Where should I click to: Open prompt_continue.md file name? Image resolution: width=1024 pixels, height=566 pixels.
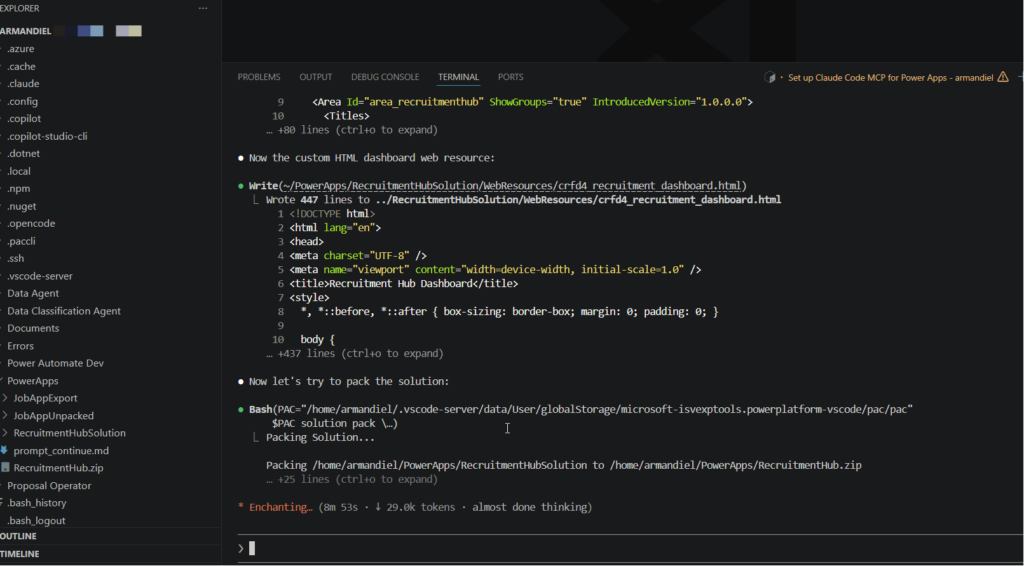click(x=61, y=450)
